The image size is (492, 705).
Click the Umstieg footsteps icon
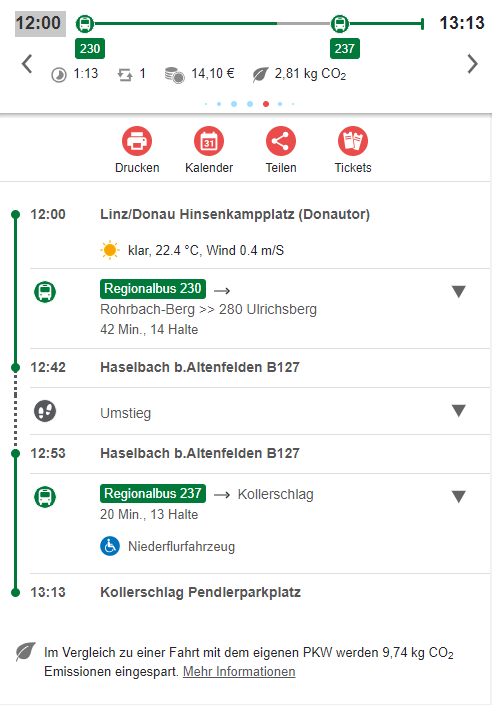[x=45, y=411]
